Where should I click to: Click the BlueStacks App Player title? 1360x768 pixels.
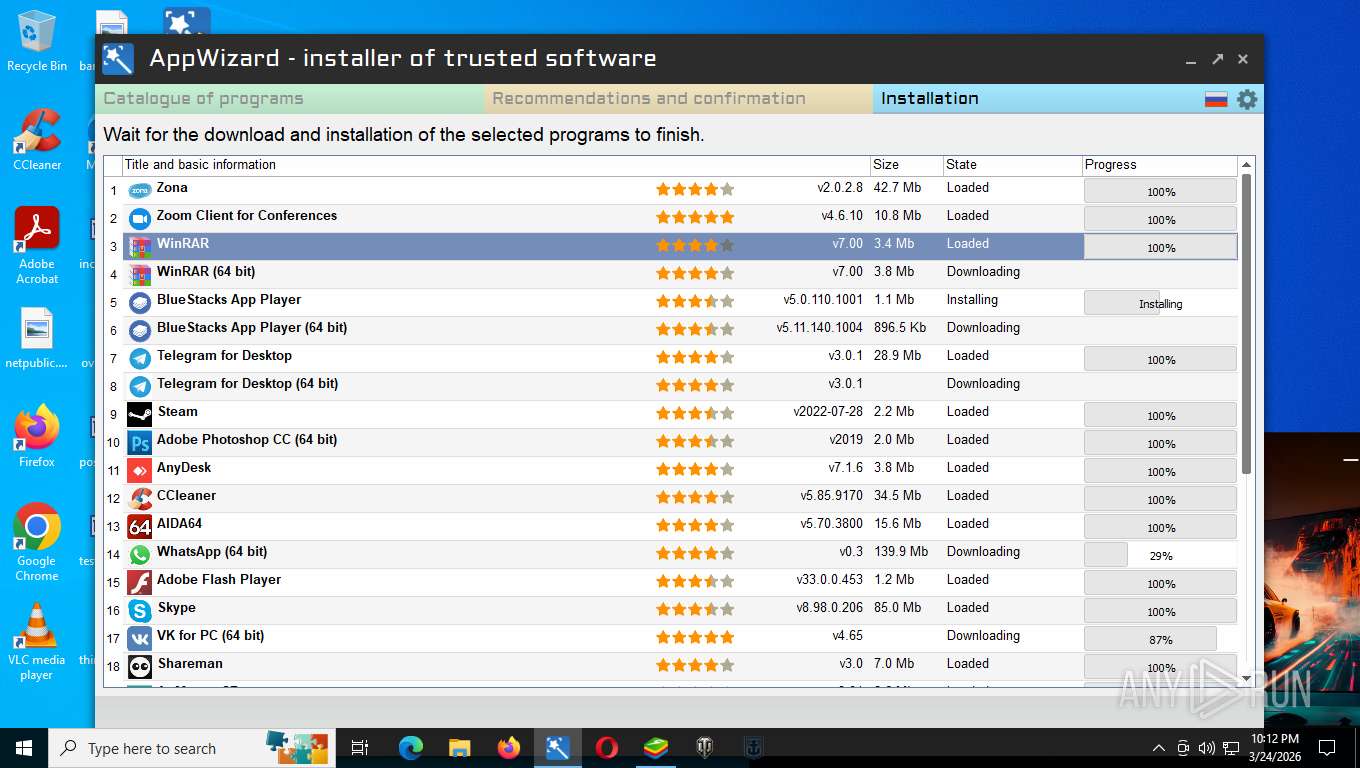[x=229, y=299]
